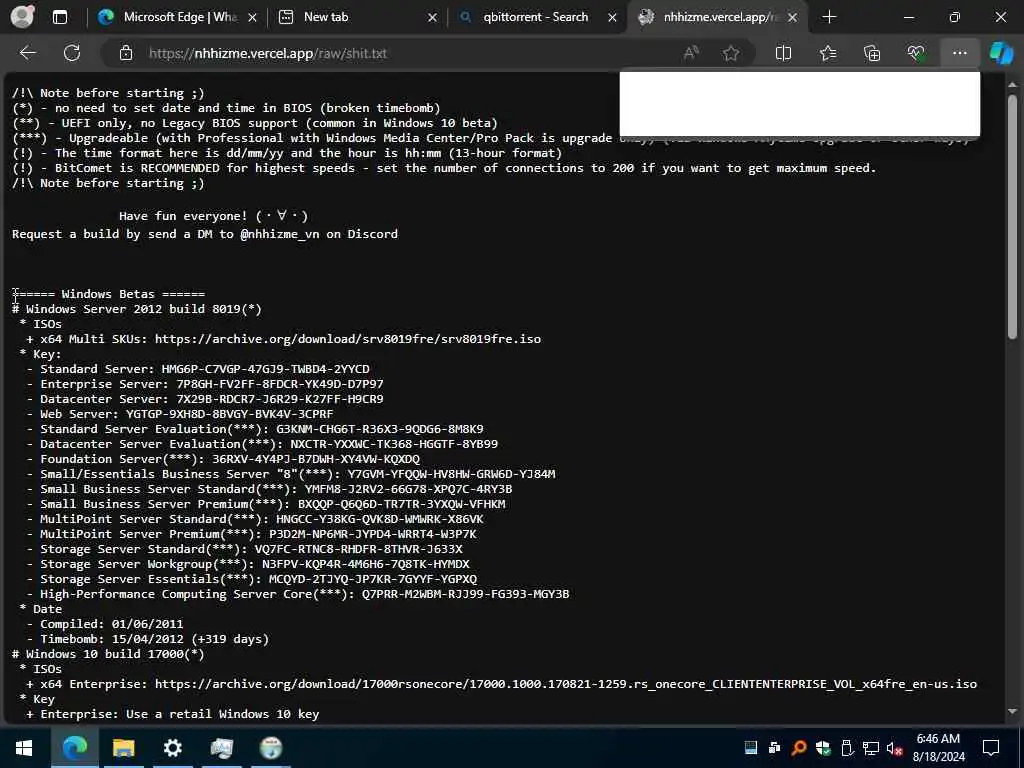
Task: Click the orange magnifier tray icon
Action: tap(799, 748)
